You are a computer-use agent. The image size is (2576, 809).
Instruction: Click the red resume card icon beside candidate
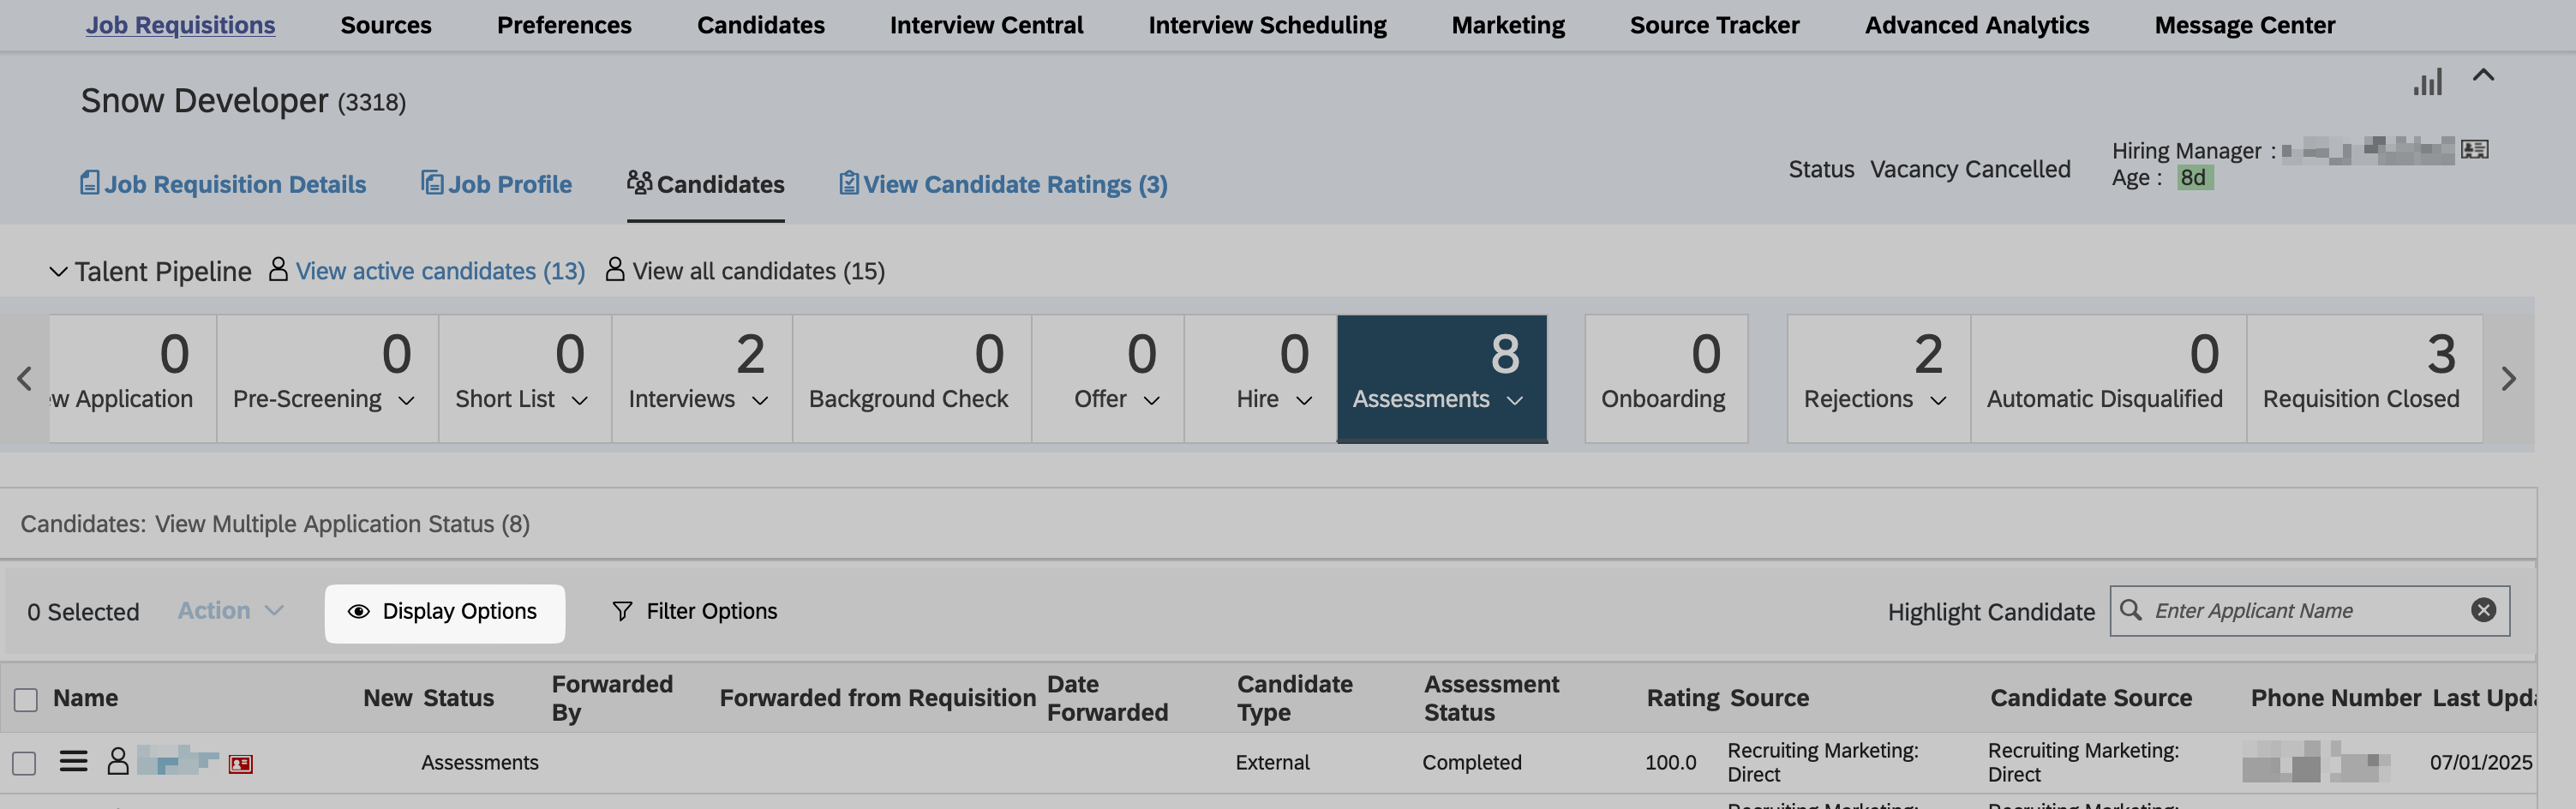tap(240, 764)
